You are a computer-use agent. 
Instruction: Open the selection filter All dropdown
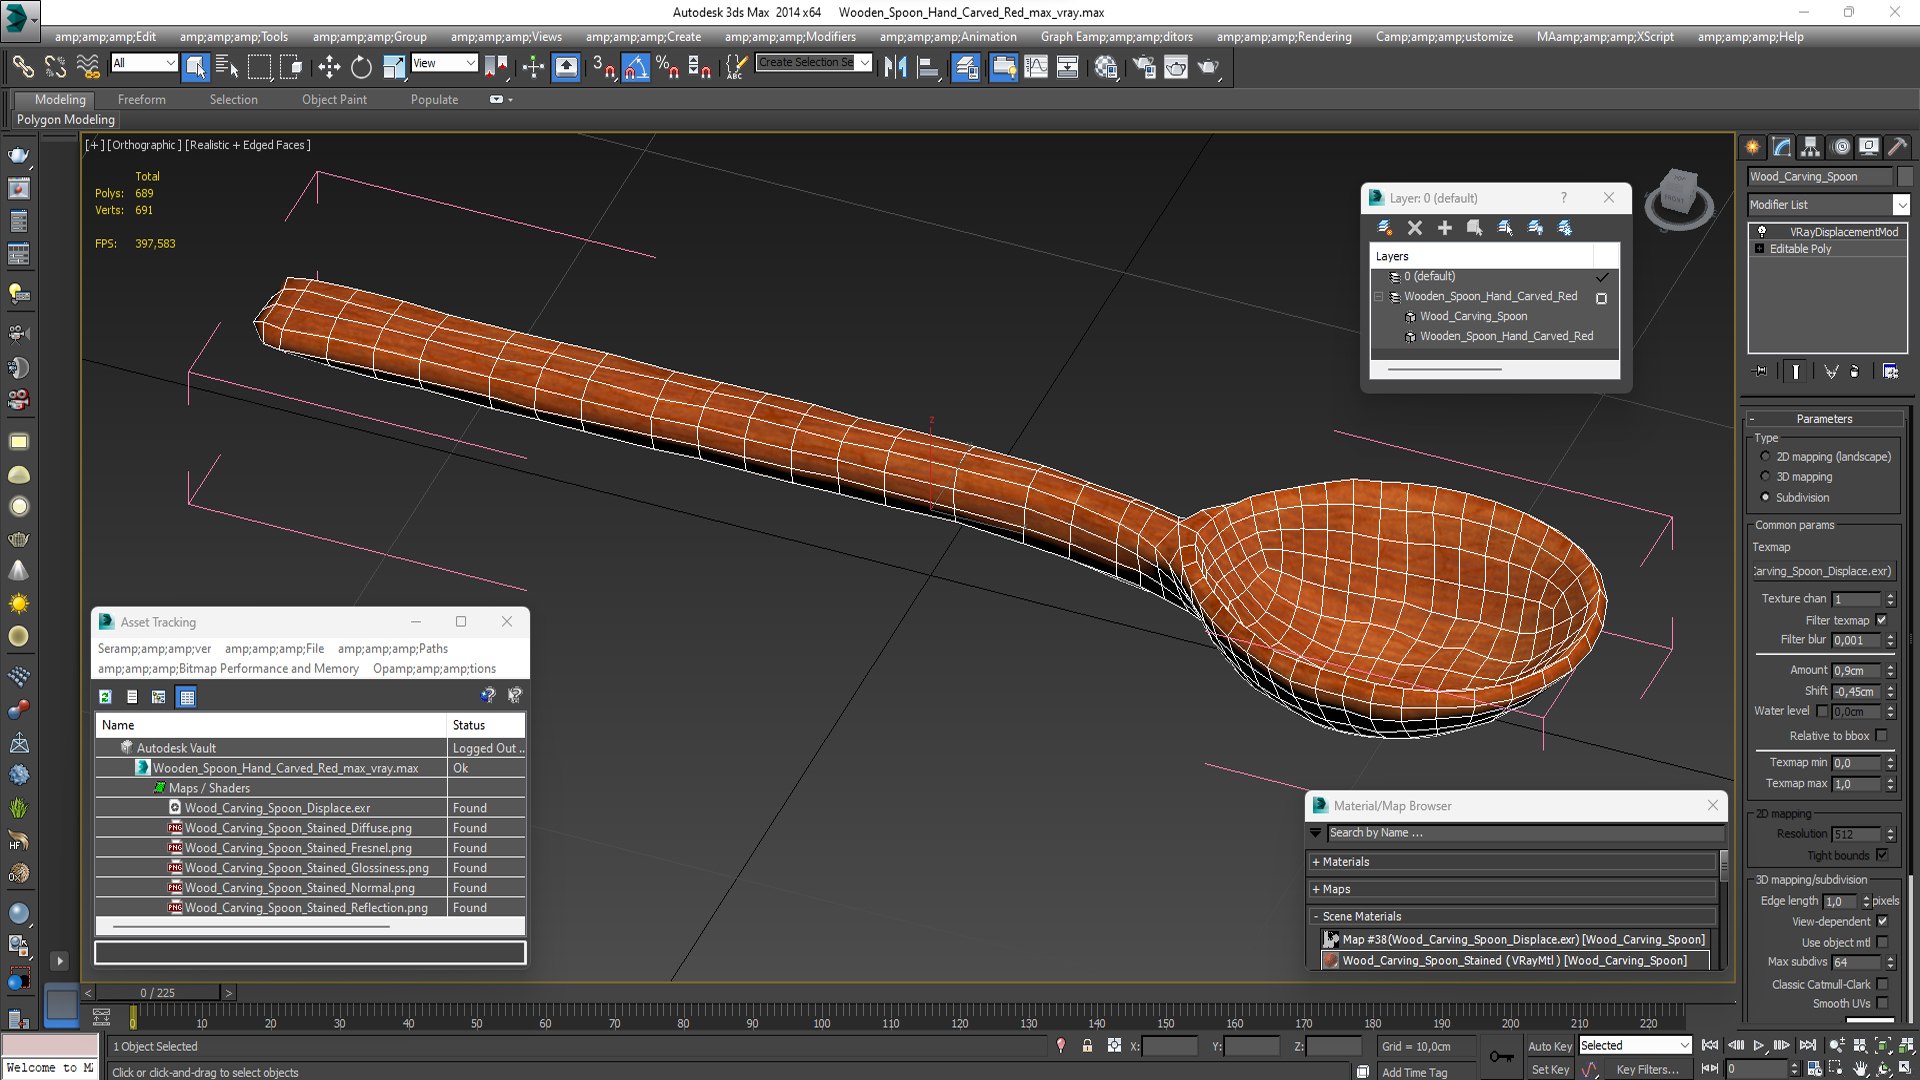click(x=144, y=63)
